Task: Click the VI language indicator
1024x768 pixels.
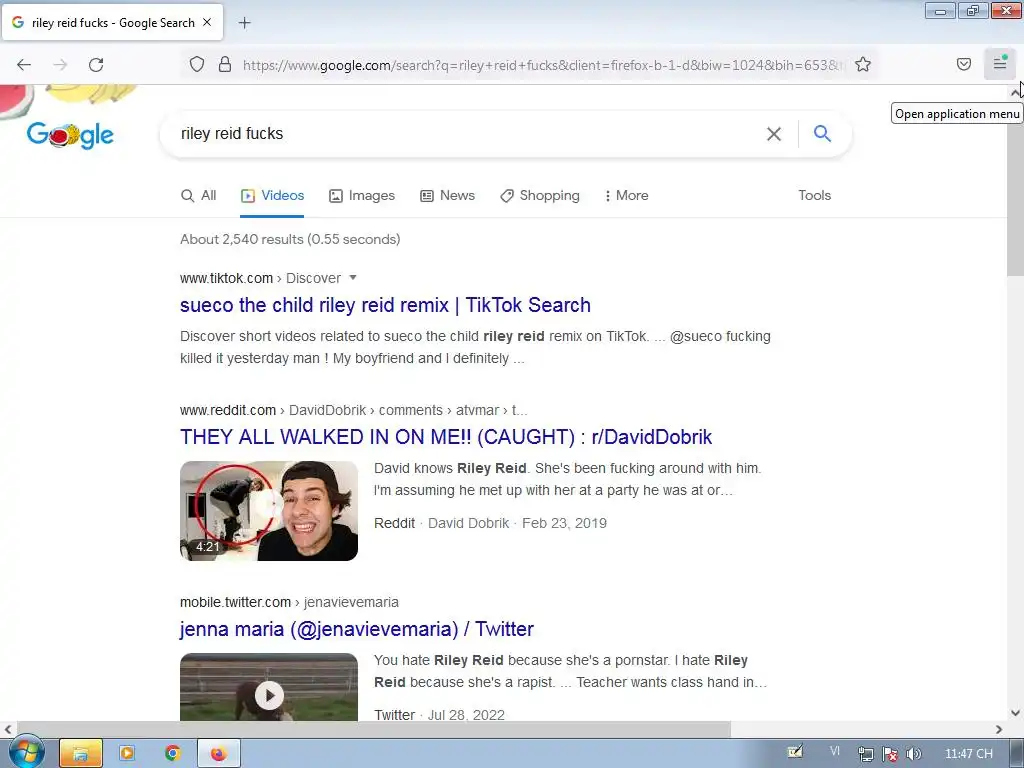Action: tap(835, 752)
